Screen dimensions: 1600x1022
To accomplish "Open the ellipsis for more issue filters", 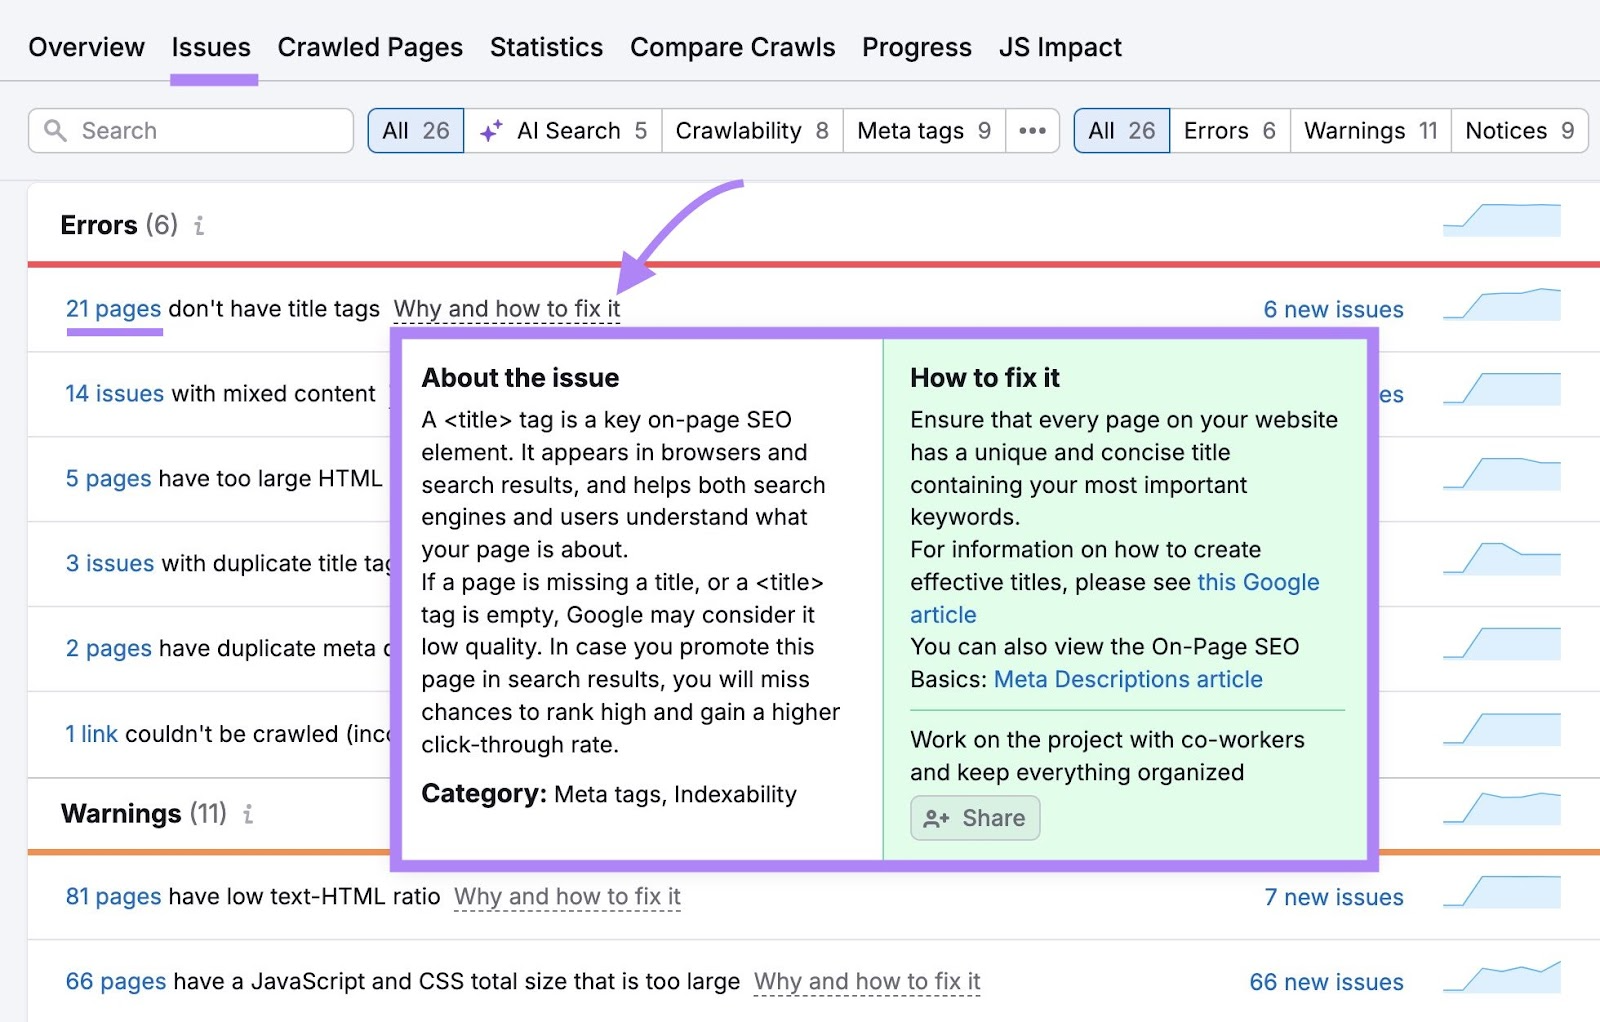I will coord(1032,130).
